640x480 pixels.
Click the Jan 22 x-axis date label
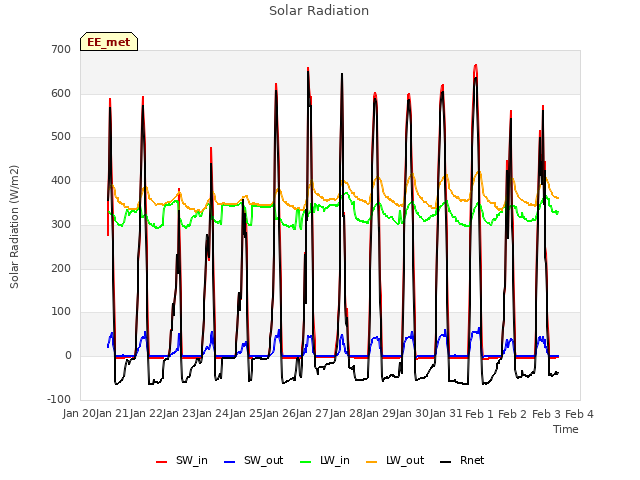(146, 414)
